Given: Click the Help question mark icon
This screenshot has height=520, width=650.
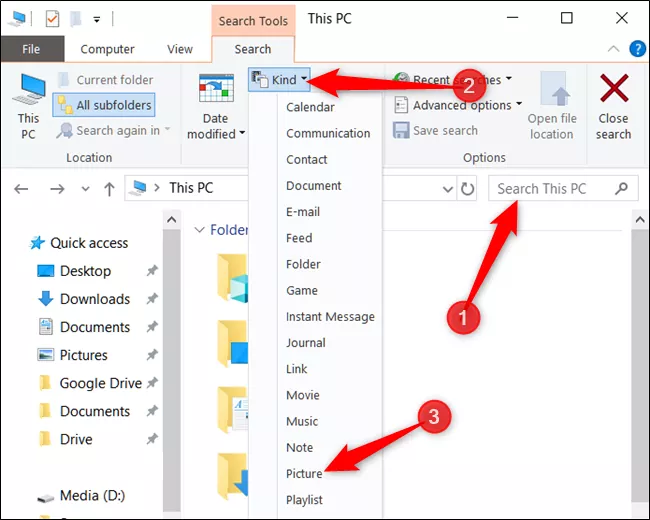Looking at the screenshot, I should click(x=637, y=49).
